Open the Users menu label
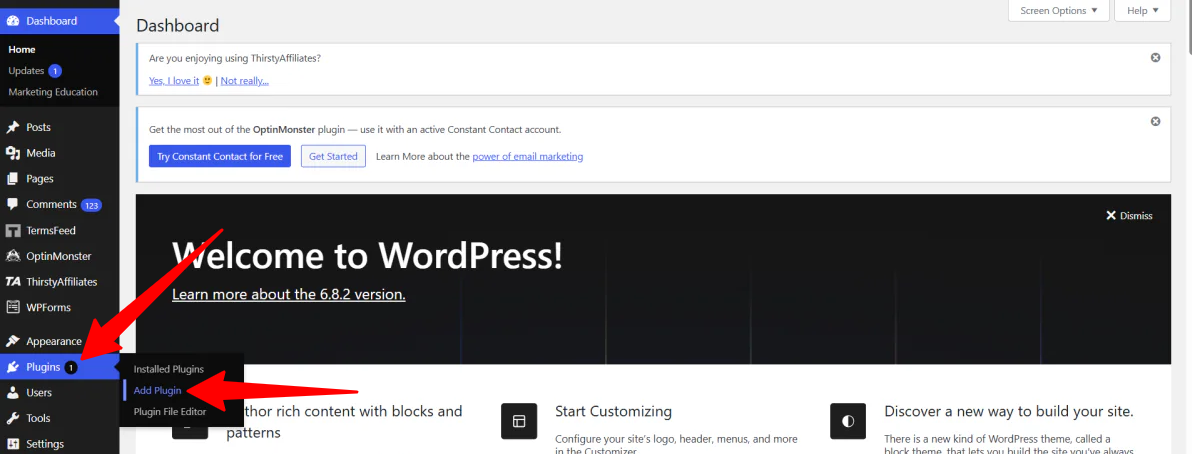Screen dimensions: 1192x454 tap(40, 392)
